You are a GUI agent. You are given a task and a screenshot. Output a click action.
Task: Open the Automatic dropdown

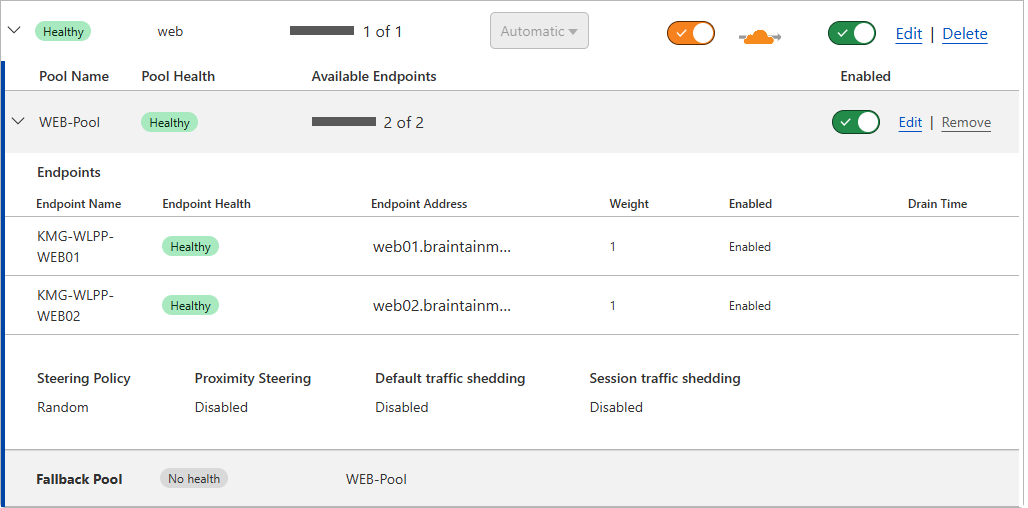(x=539, y=31)
